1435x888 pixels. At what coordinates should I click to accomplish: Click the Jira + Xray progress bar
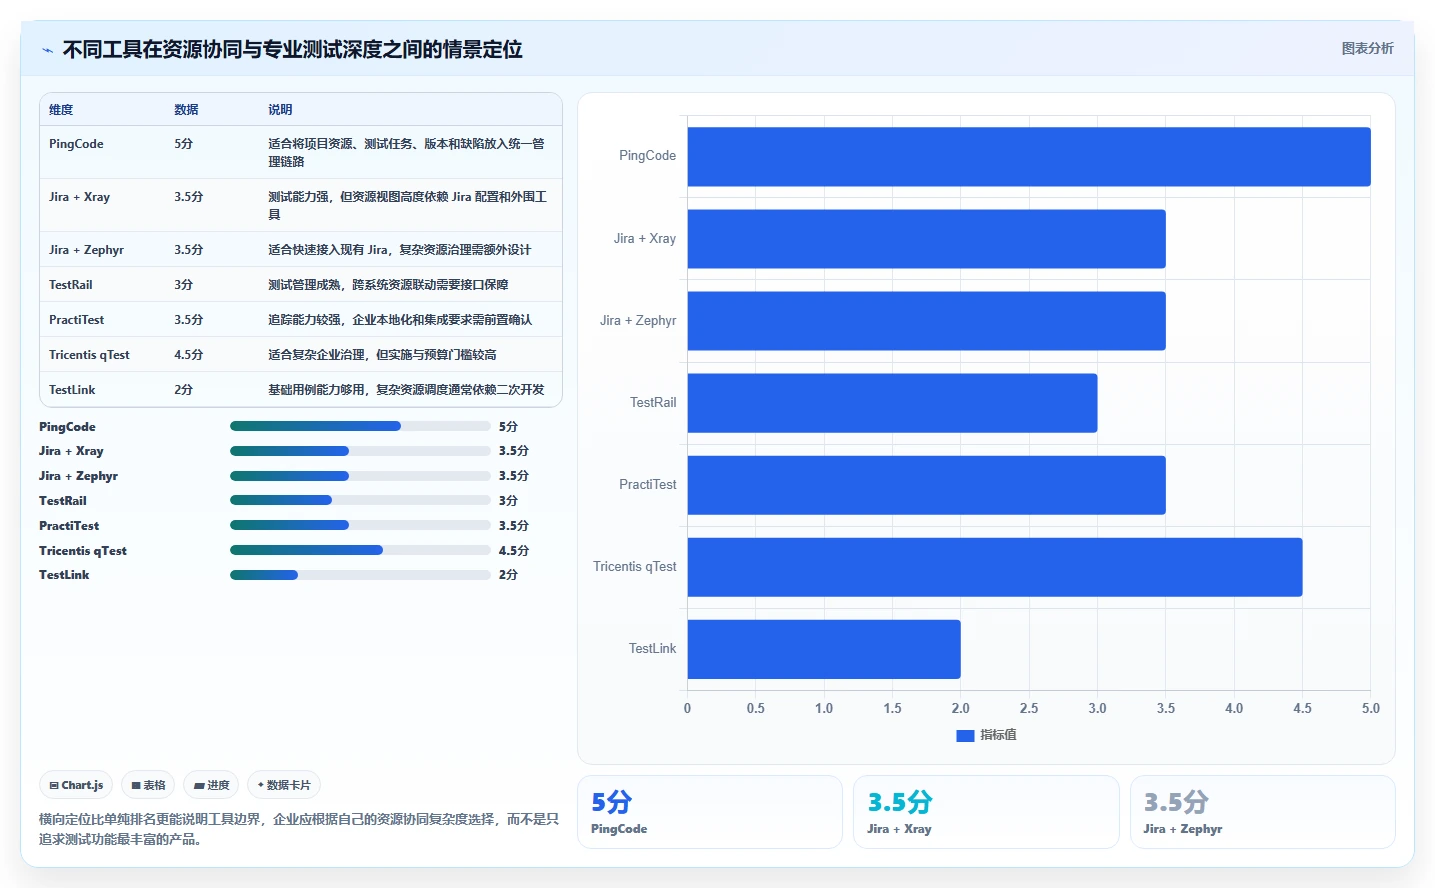[x=360, y=451]
